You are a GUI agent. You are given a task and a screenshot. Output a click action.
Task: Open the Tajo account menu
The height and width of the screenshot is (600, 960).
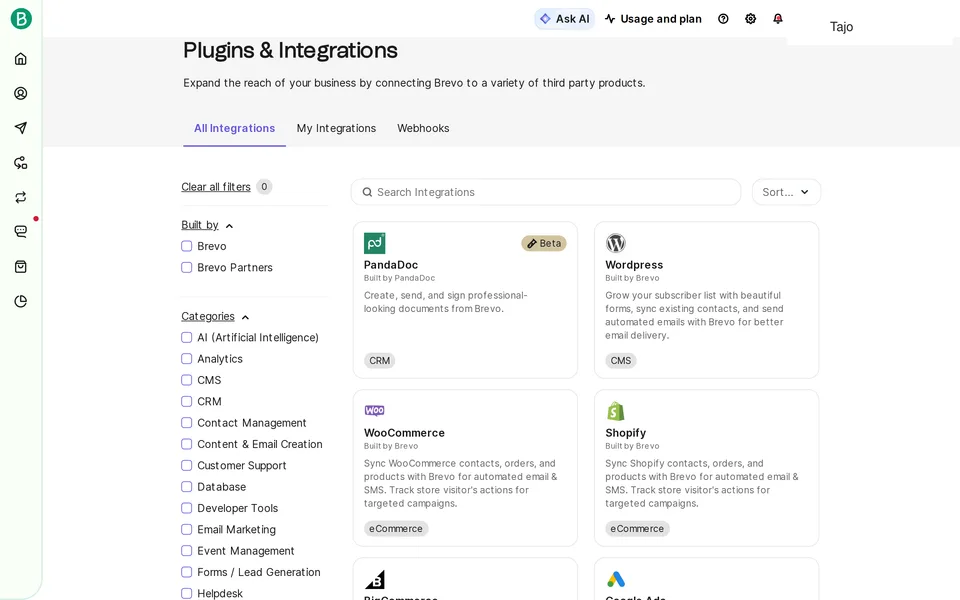coord(841,26)
